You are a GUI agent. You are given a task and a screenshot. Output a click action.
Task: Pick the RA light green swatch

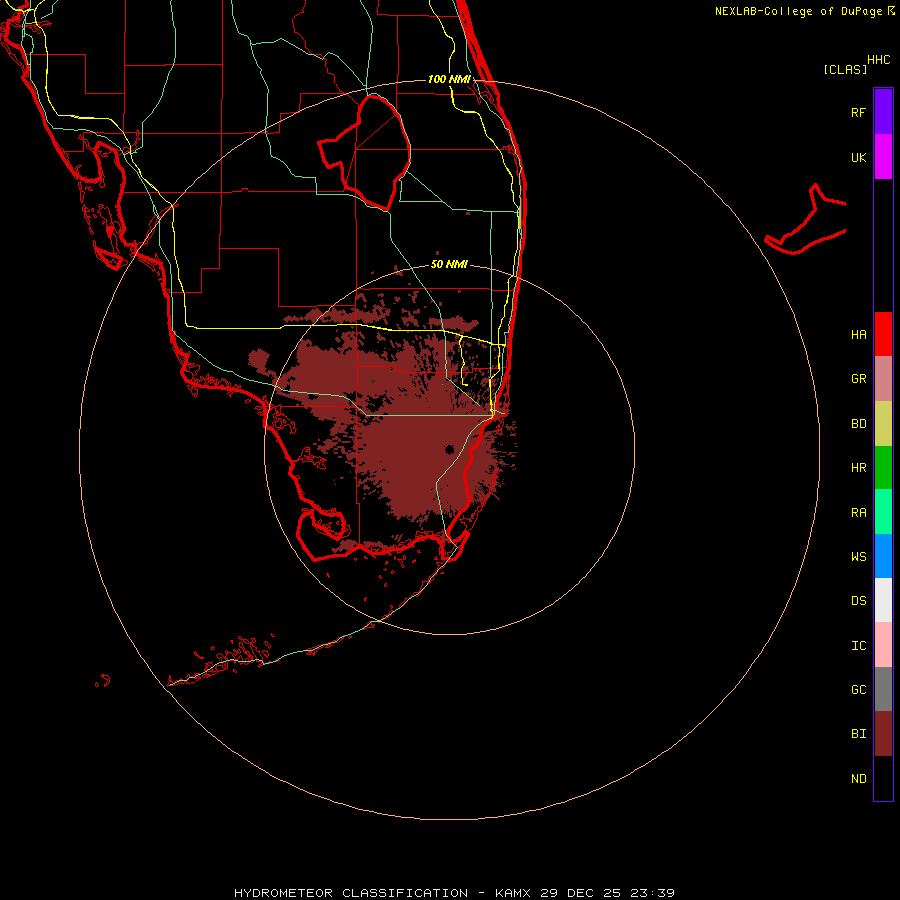tap(883, 512)
